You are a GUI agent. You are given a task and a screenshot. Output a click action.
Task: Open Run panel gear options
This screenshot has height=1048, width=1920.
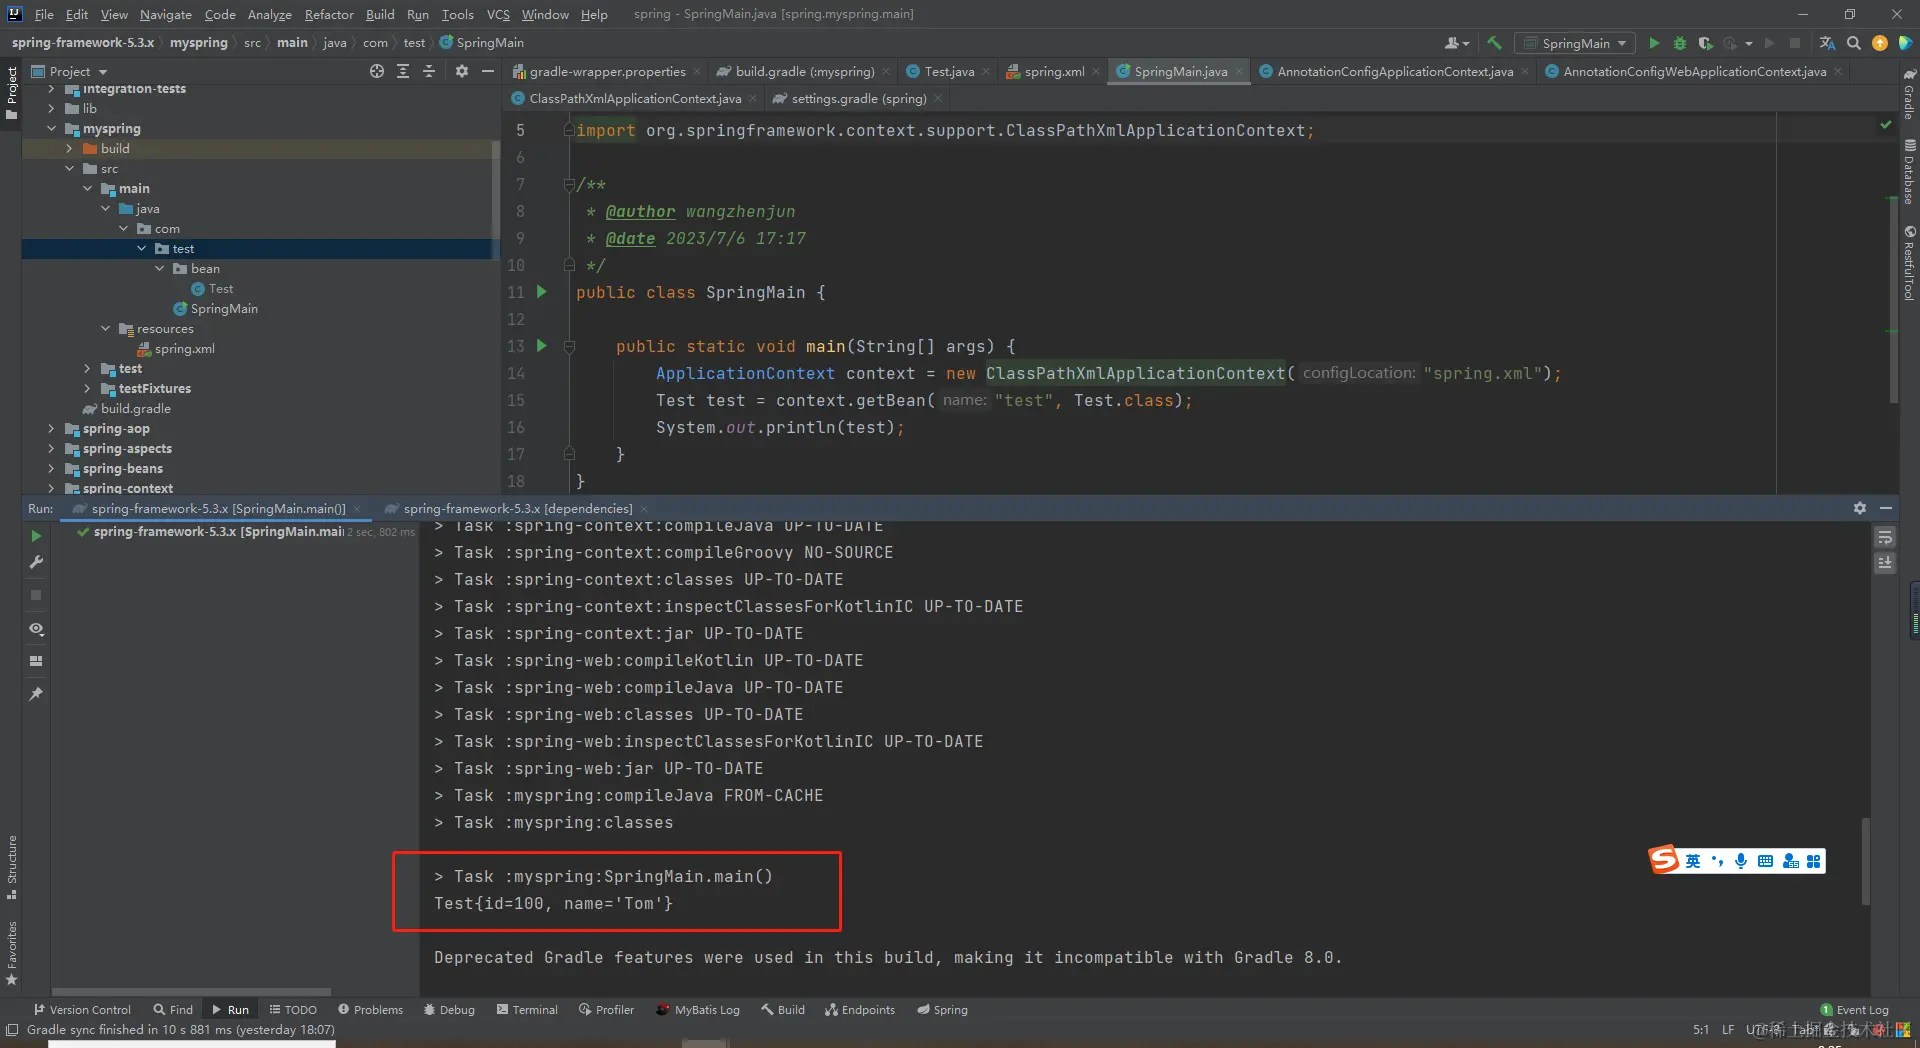pos(1860,508)
